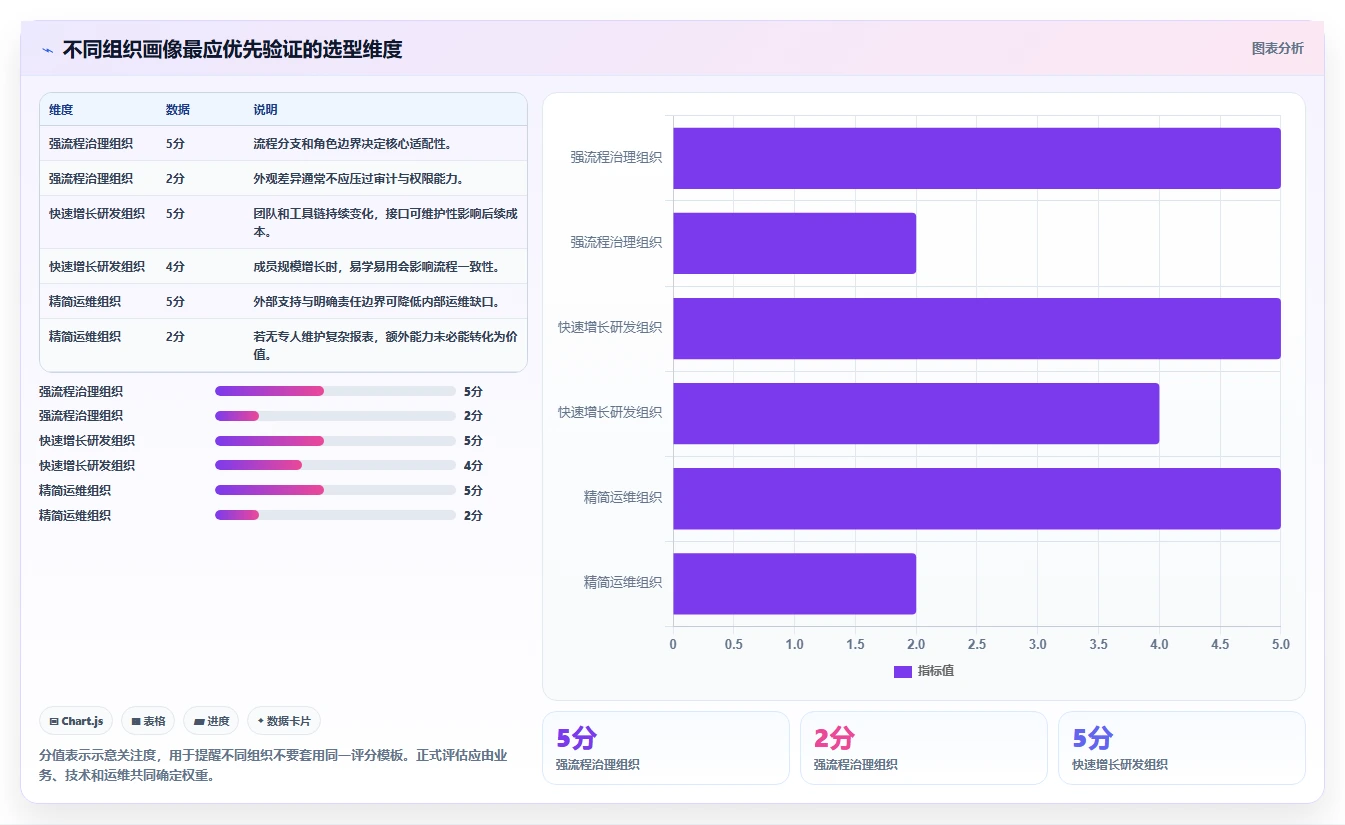Click the 图表分析 label in the header
Screen dimensions: 1345x825
1278,48
